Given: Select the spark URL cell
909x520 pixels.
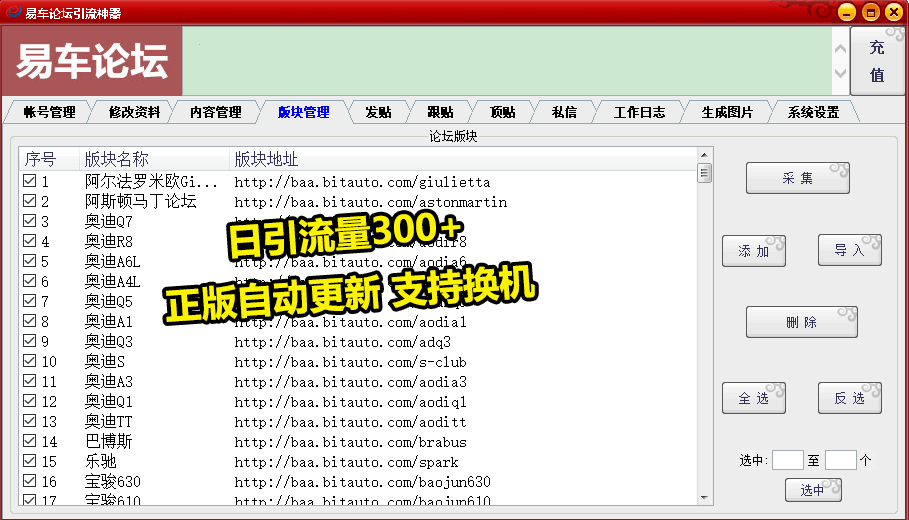Looking at the screenshot, I should coord(346,462).
